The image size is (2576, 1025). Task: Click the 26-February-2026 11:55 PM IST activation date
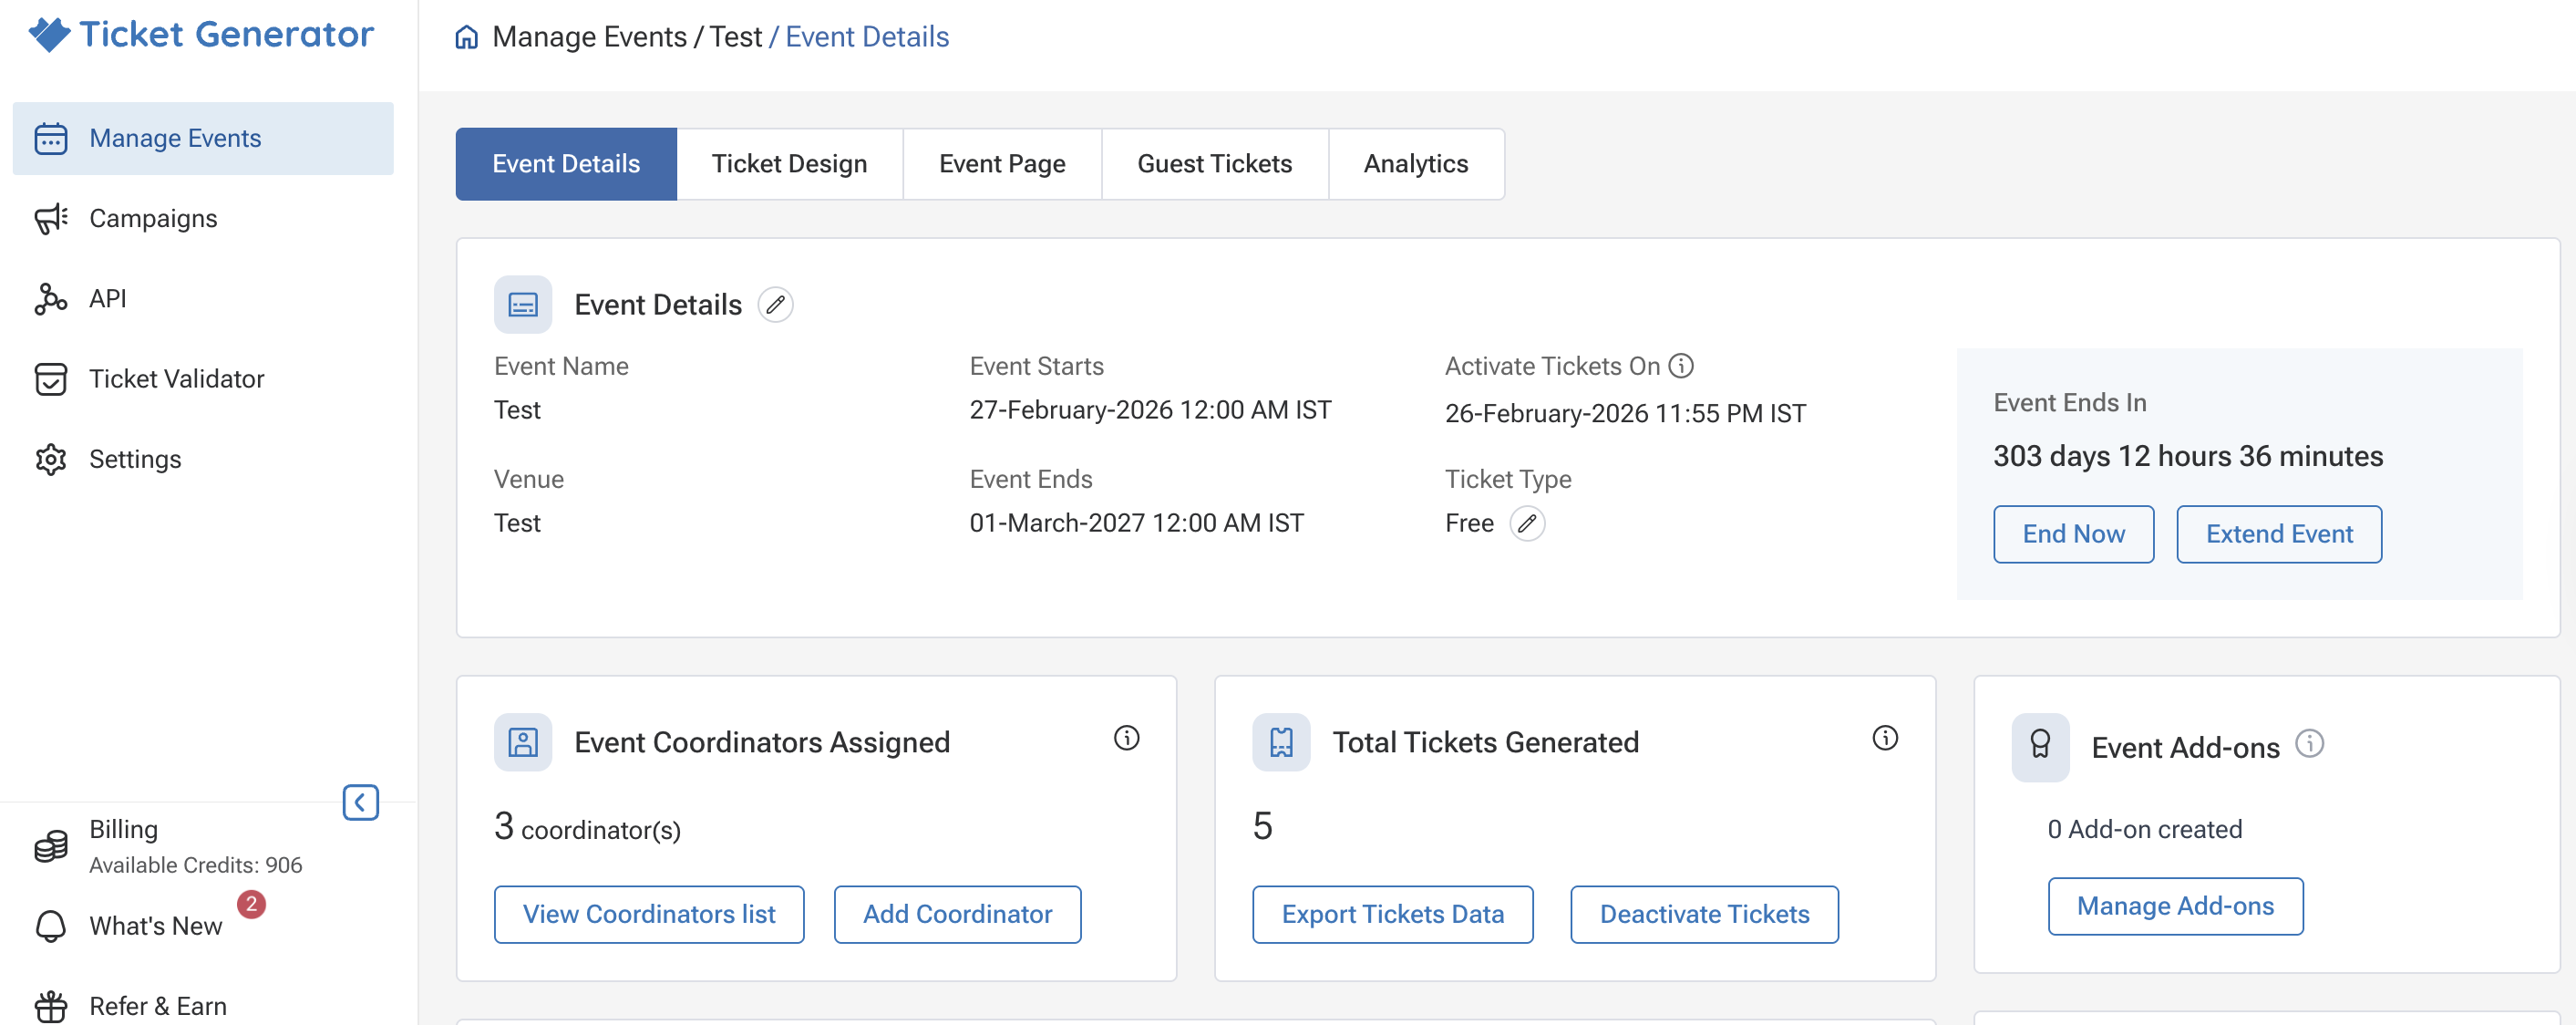(x=1625, y=413)
